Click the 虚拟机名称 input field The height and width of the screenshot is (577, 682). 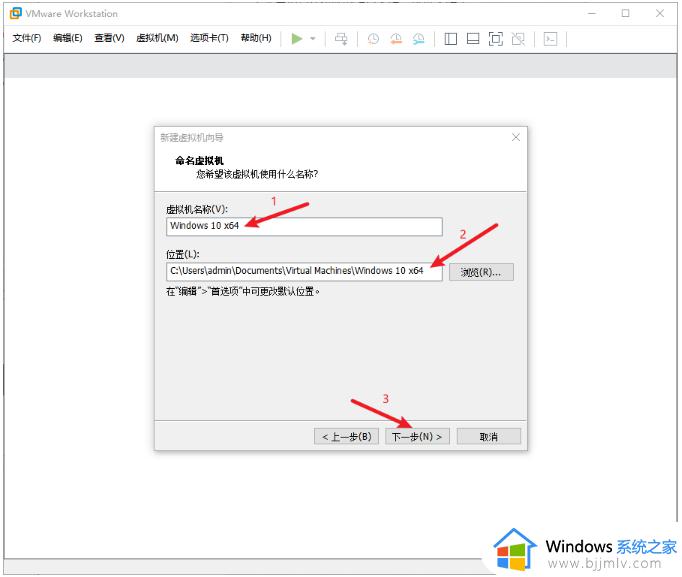(304, 227)
